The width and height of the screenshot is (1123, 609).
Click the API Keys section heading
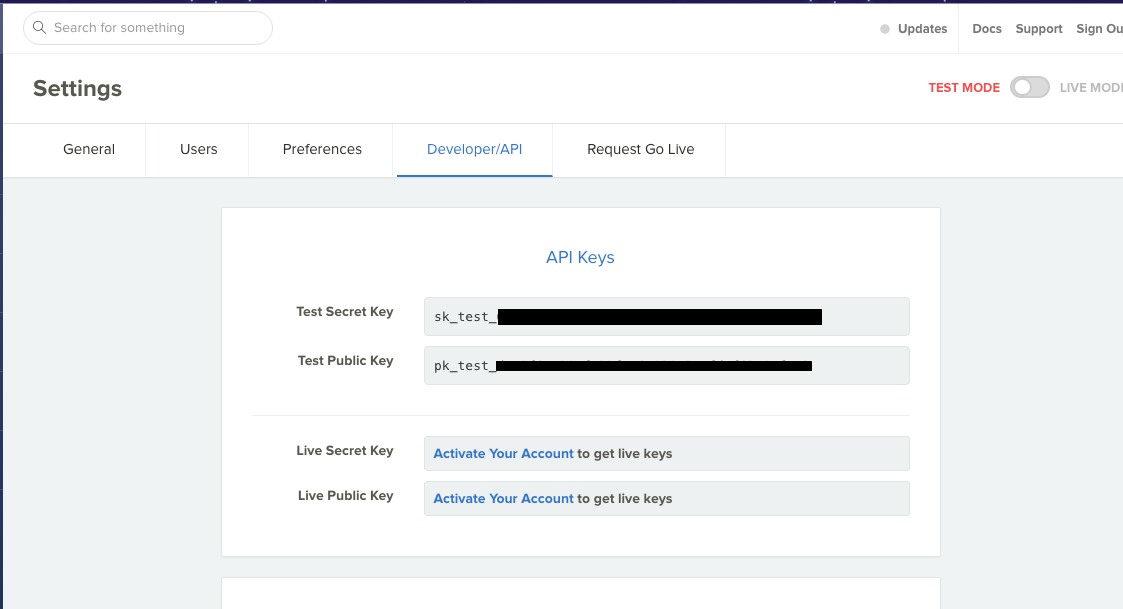pos(580,257)
